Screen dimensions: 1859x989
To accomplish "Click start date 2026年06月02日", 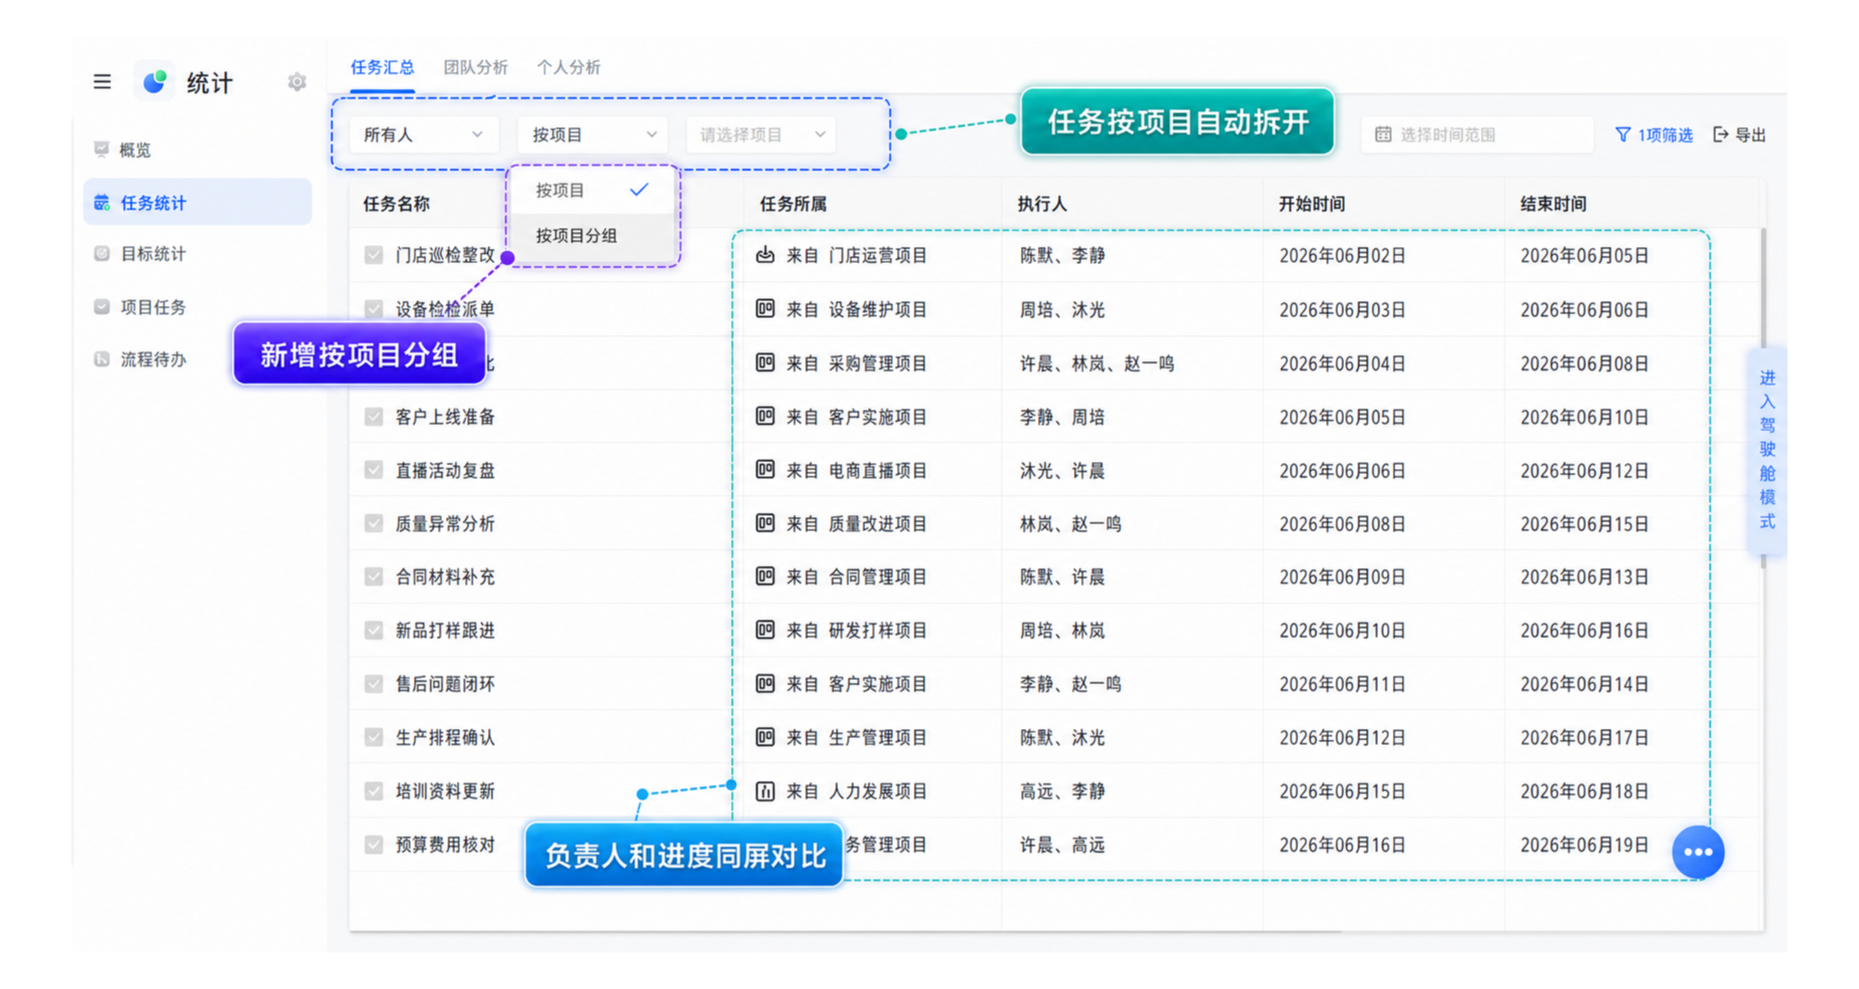I will pos(1342,255).
